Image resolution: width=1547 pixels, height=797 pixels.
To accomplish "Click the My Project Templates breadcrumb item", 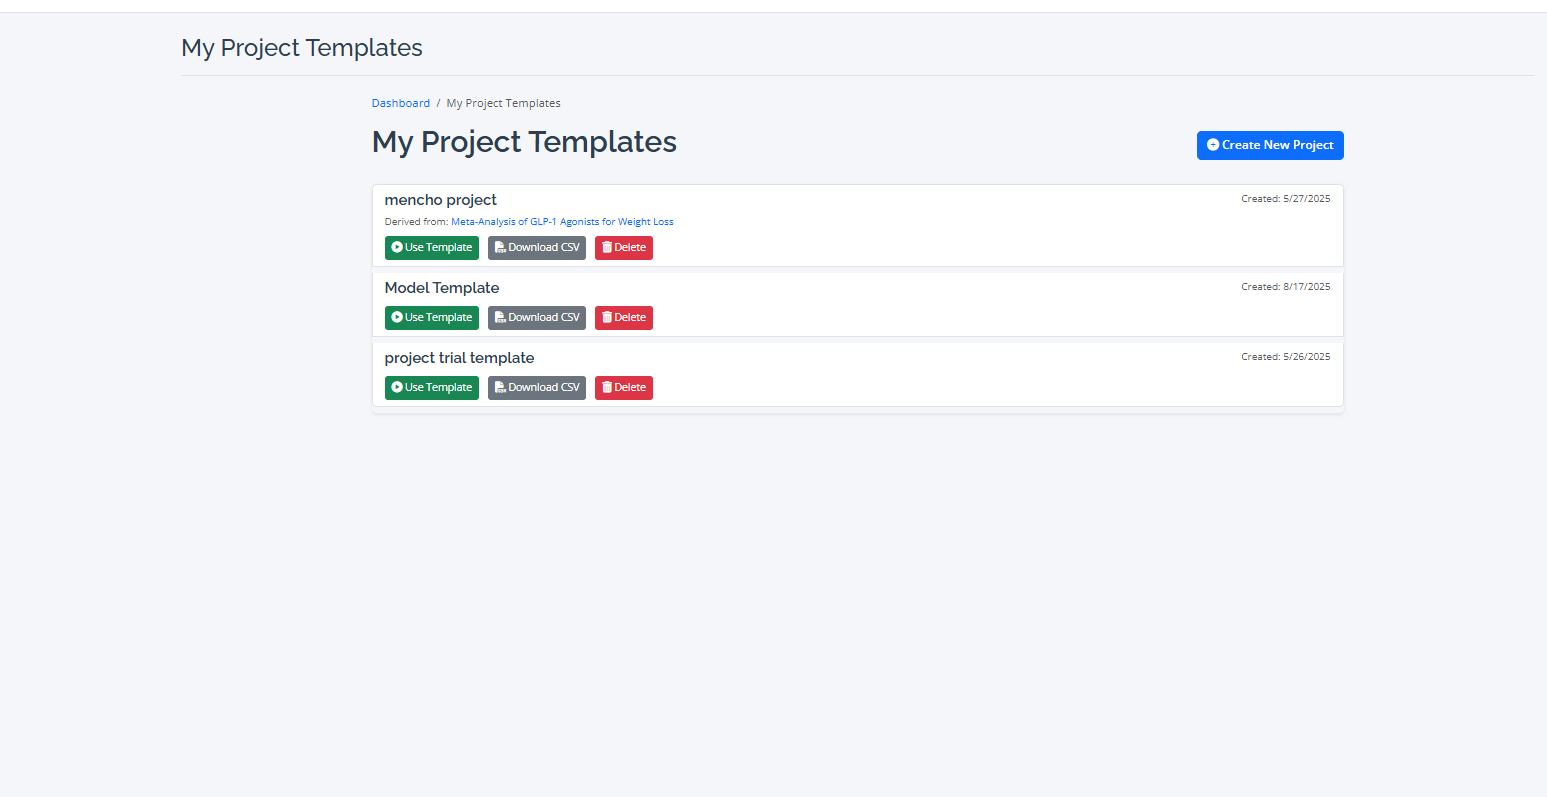I will 503,103.
